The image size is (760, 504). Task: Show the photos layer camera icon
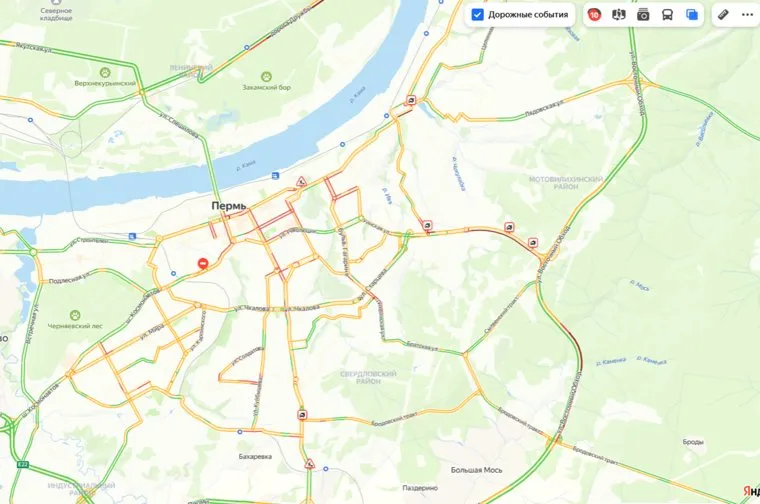click(643, 15)
